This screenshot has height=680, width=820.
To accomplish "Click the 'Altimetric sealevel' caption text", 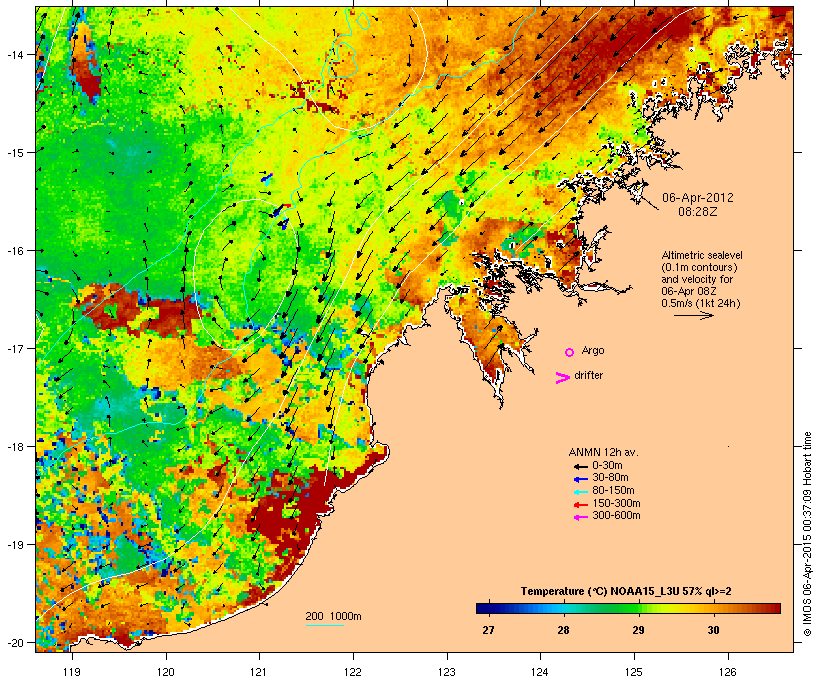I will (702, 255).
